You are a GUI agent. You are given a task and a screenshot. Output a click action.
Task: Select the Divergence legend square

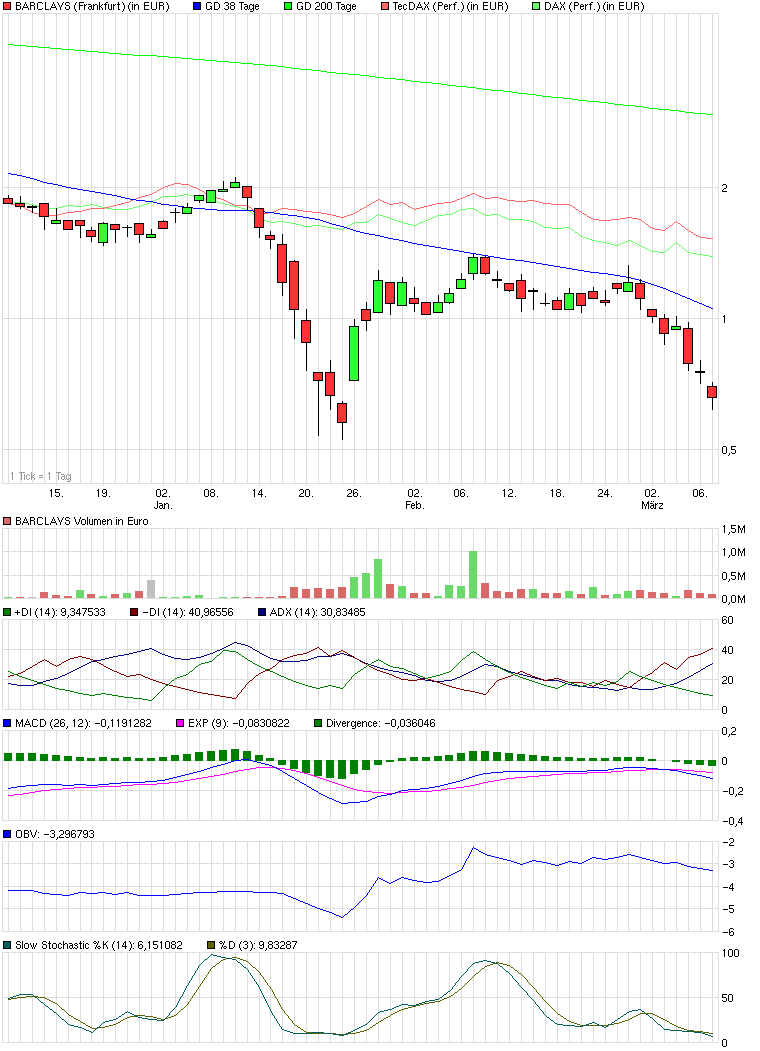click(319, 723)
